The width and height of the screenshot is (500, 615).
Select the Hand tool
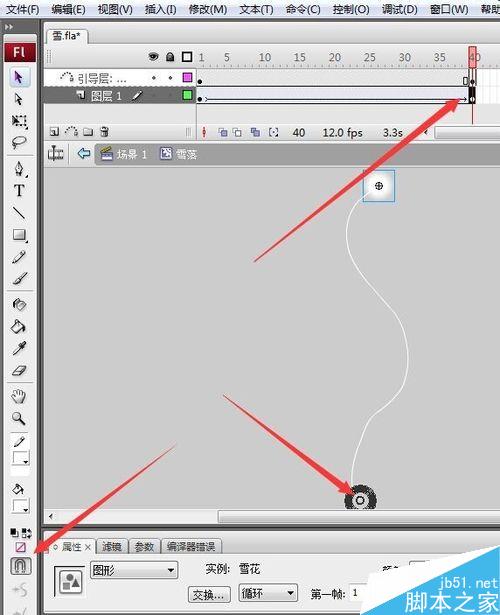[x=19, y=397]
